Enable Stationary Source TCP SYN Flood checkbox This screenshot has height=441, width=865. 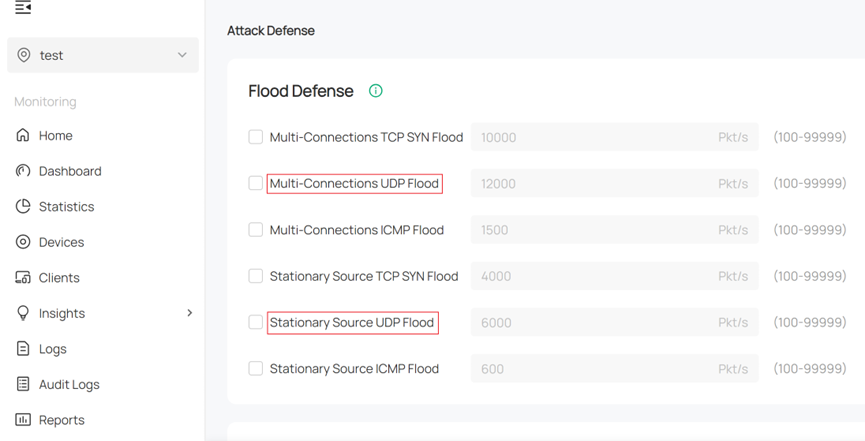tap(255, 276)
